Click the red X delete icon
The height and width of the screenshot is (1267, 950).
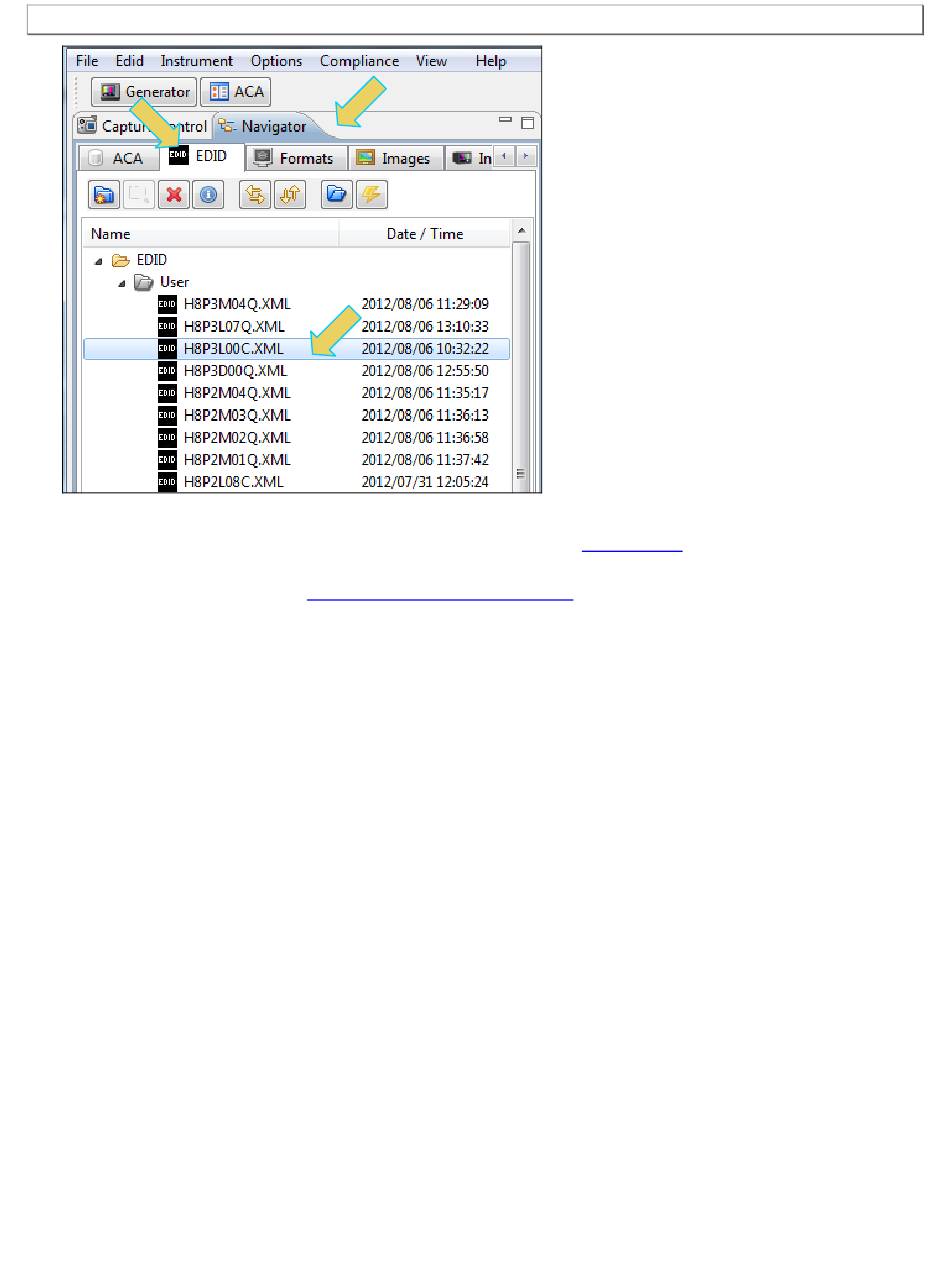[173, 195]
